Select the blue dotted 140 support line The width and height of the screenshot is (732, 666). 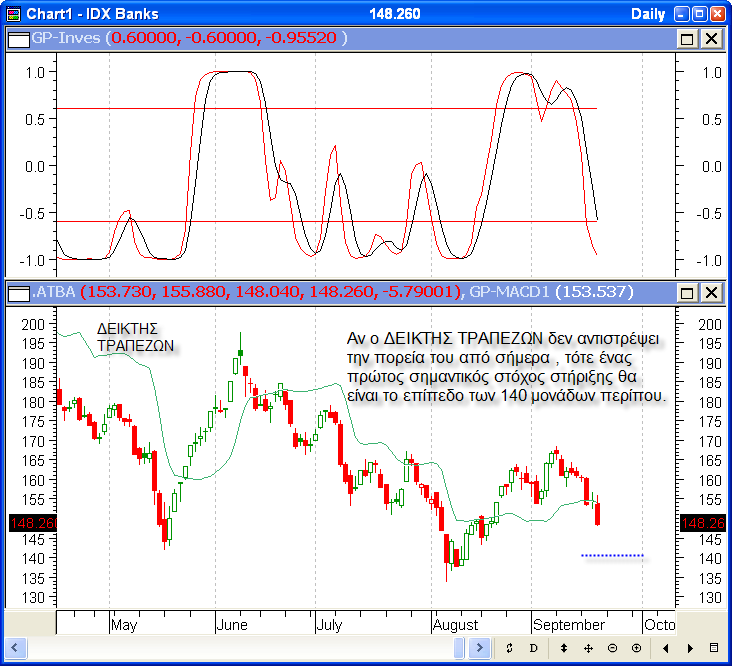click(612, 555)
